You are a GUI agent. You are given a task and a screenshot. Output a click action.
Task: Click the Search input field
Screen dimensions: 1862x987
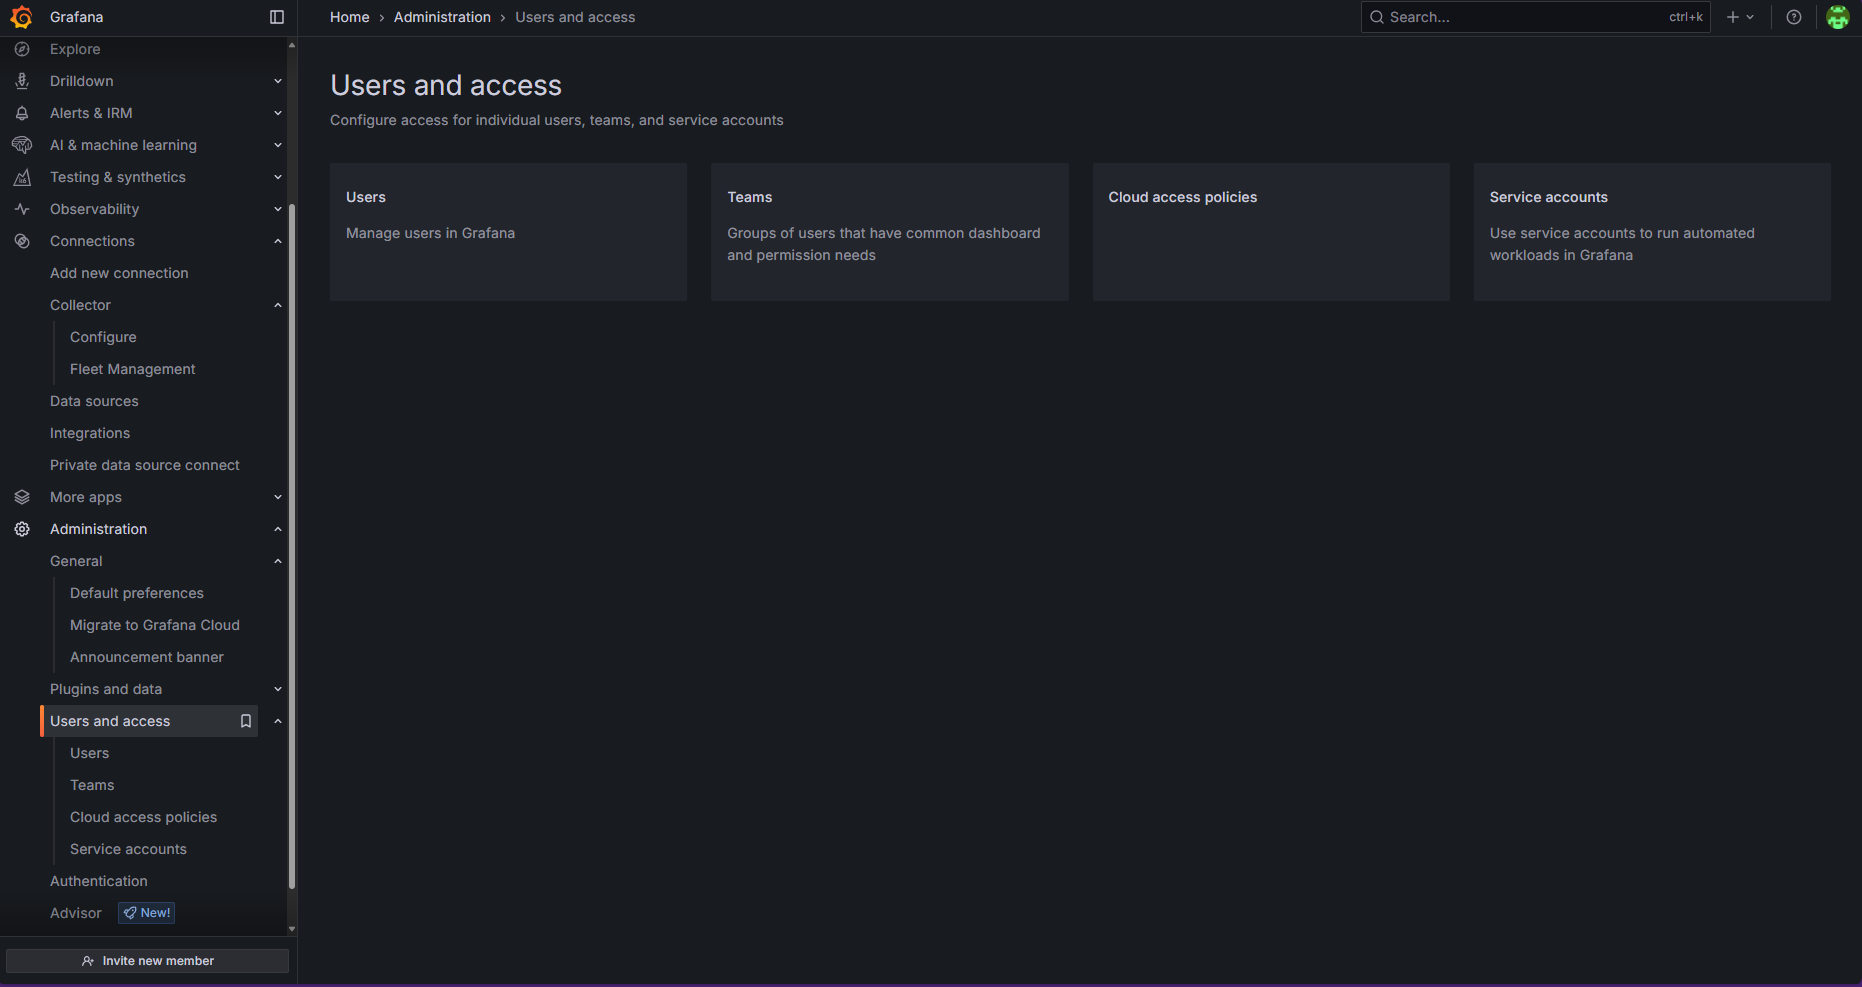coord(1536,17)
